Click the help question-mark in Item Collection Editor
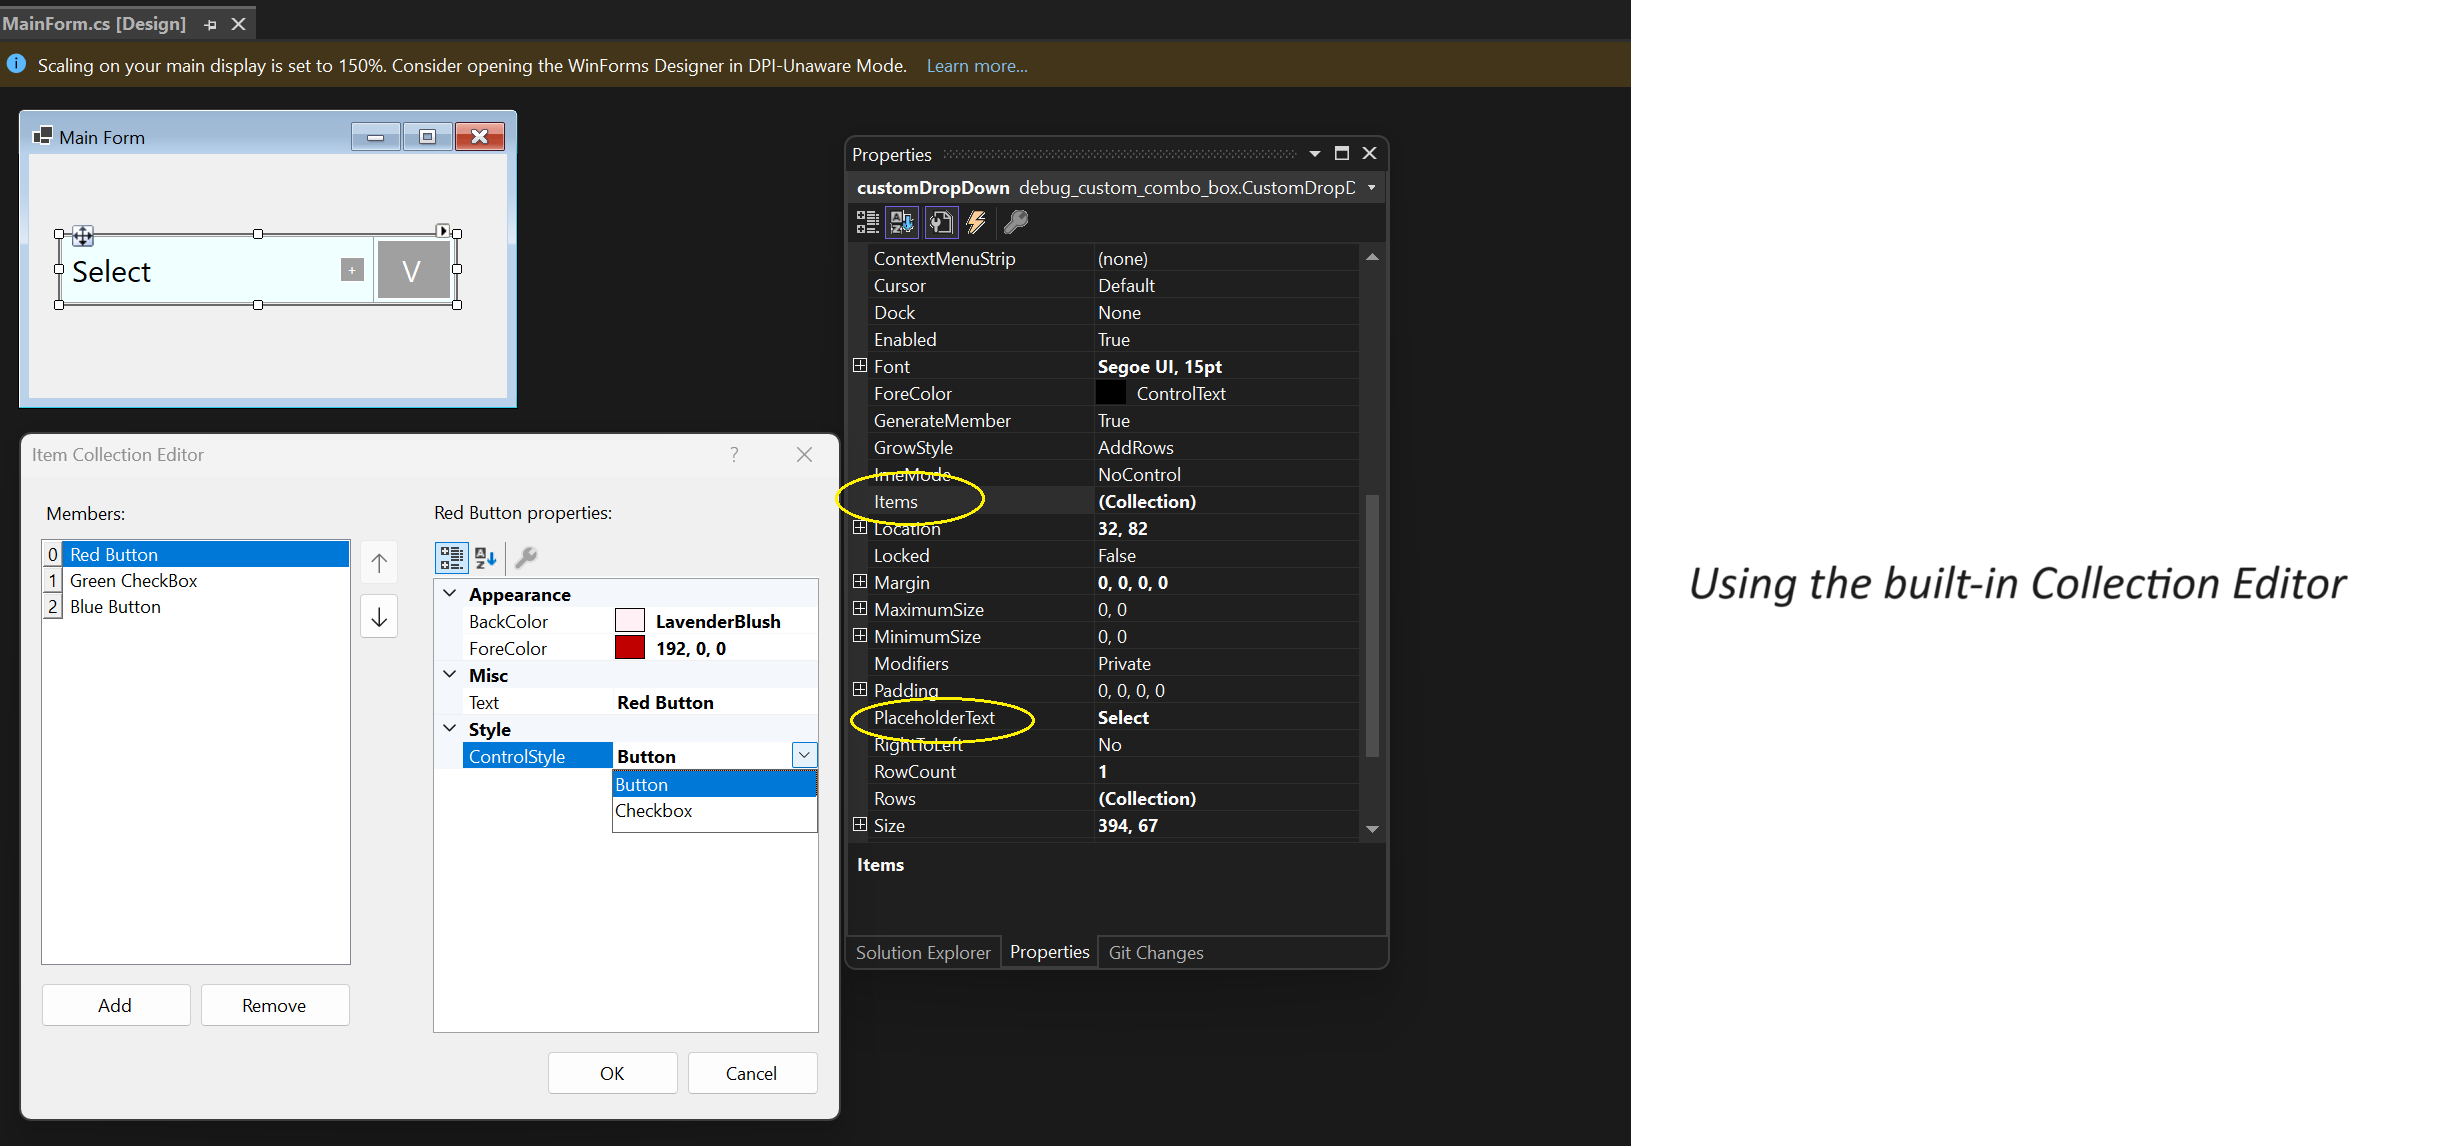The height and width of the screenshot is (1146, 2457). [x=734, y=455]
